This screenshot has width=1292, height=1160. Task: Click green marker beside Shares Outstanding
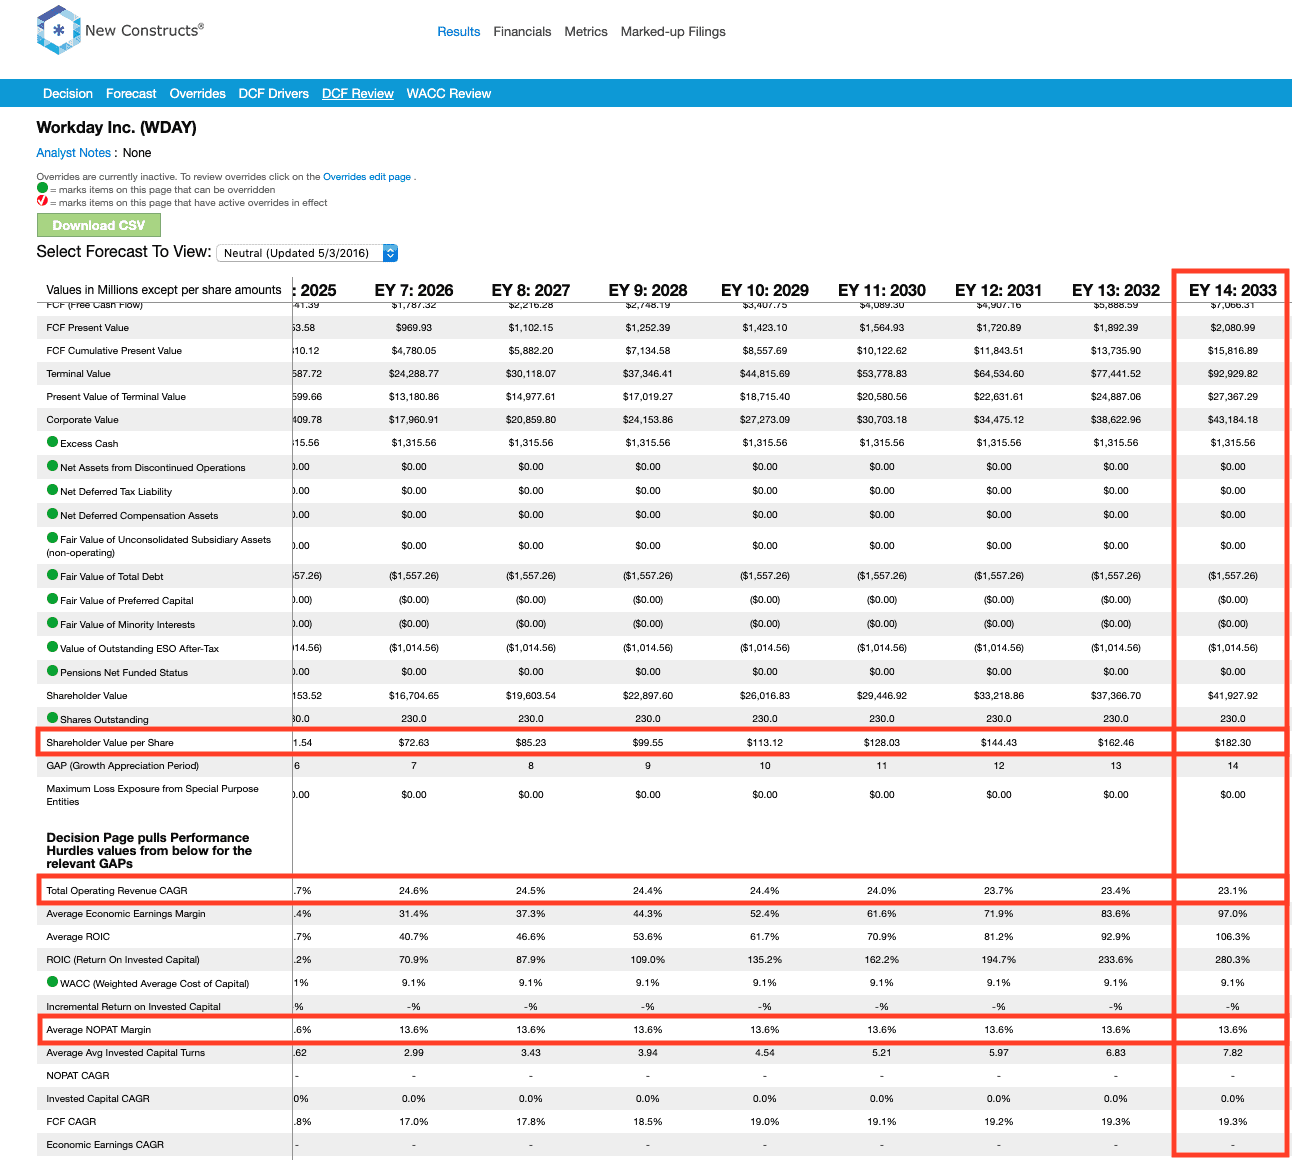pos(53,718)
